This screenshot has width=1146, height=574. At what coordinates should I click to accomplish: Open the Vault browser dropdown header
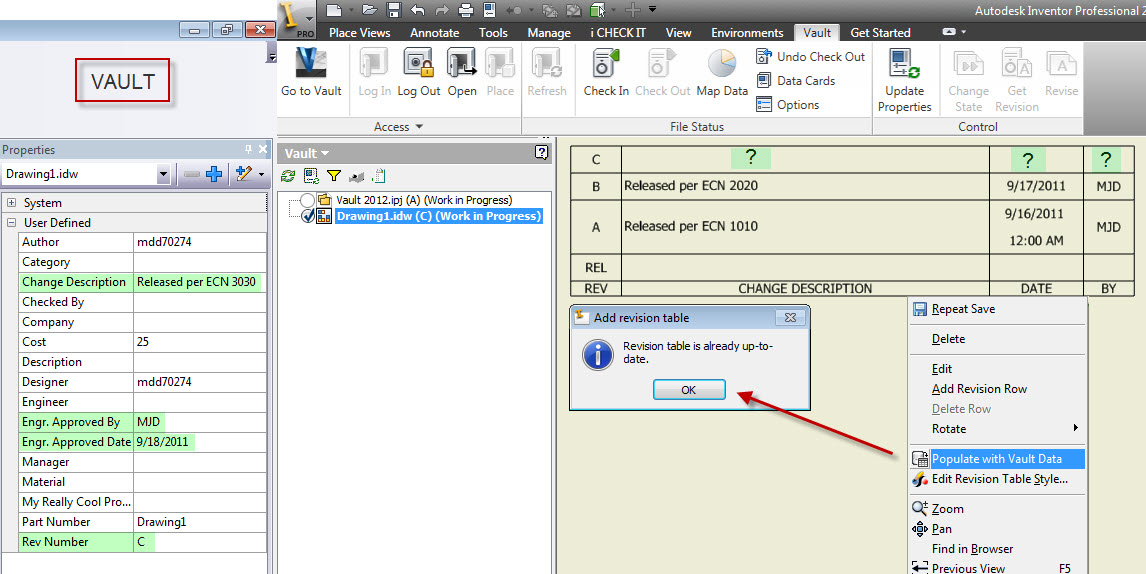point(307,154)
